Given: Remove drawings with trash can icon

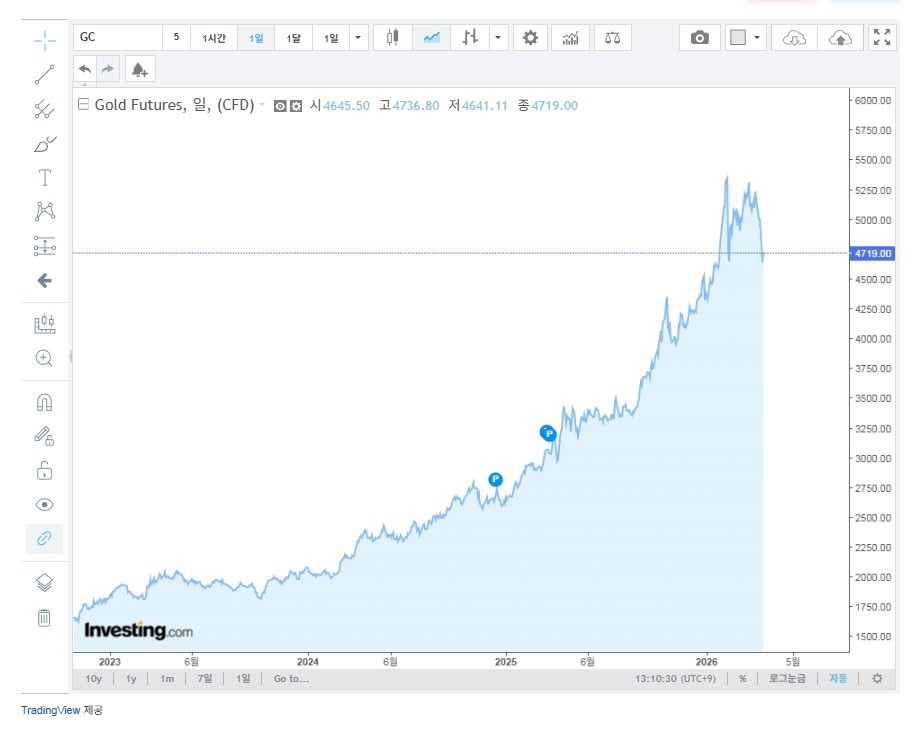Looking at the screenshot, I should 44,617.
